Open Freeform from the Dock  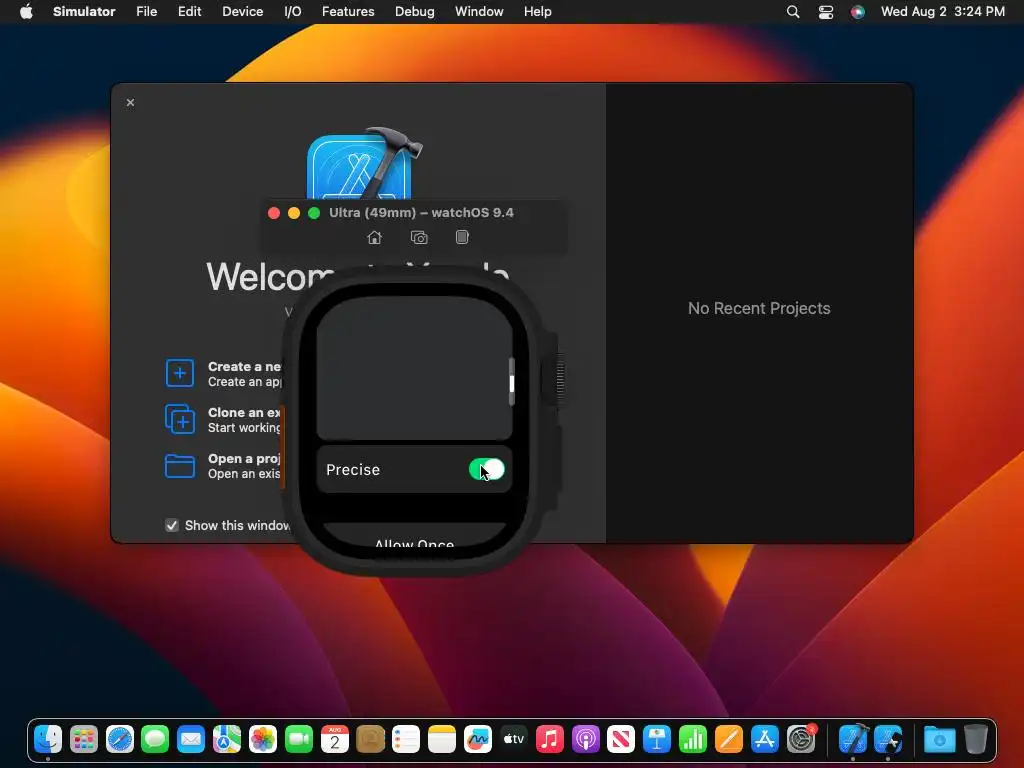tap(477, 739)
